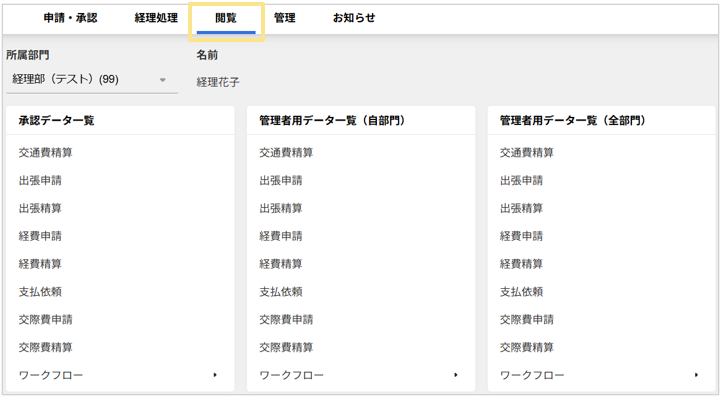This screenshot has height=400, width=722.
Task: Expand ワークフロー in 管理者用データ一覧（自部門）
Action: [360, 375]
